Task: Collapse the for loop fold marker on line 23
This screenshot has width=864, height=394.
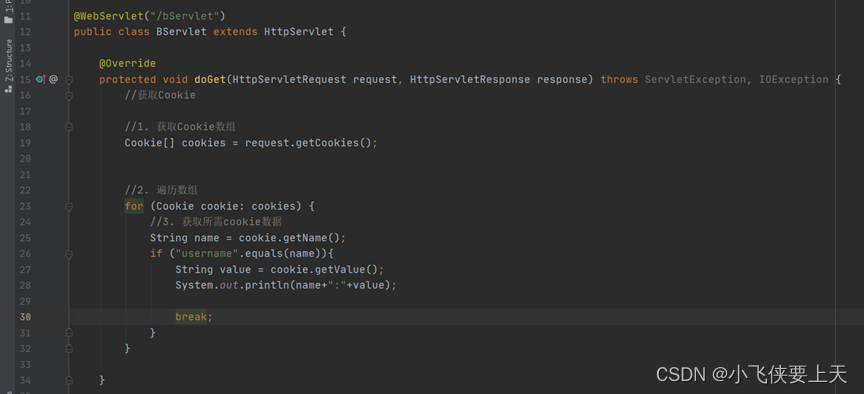Action: (69, 207)
